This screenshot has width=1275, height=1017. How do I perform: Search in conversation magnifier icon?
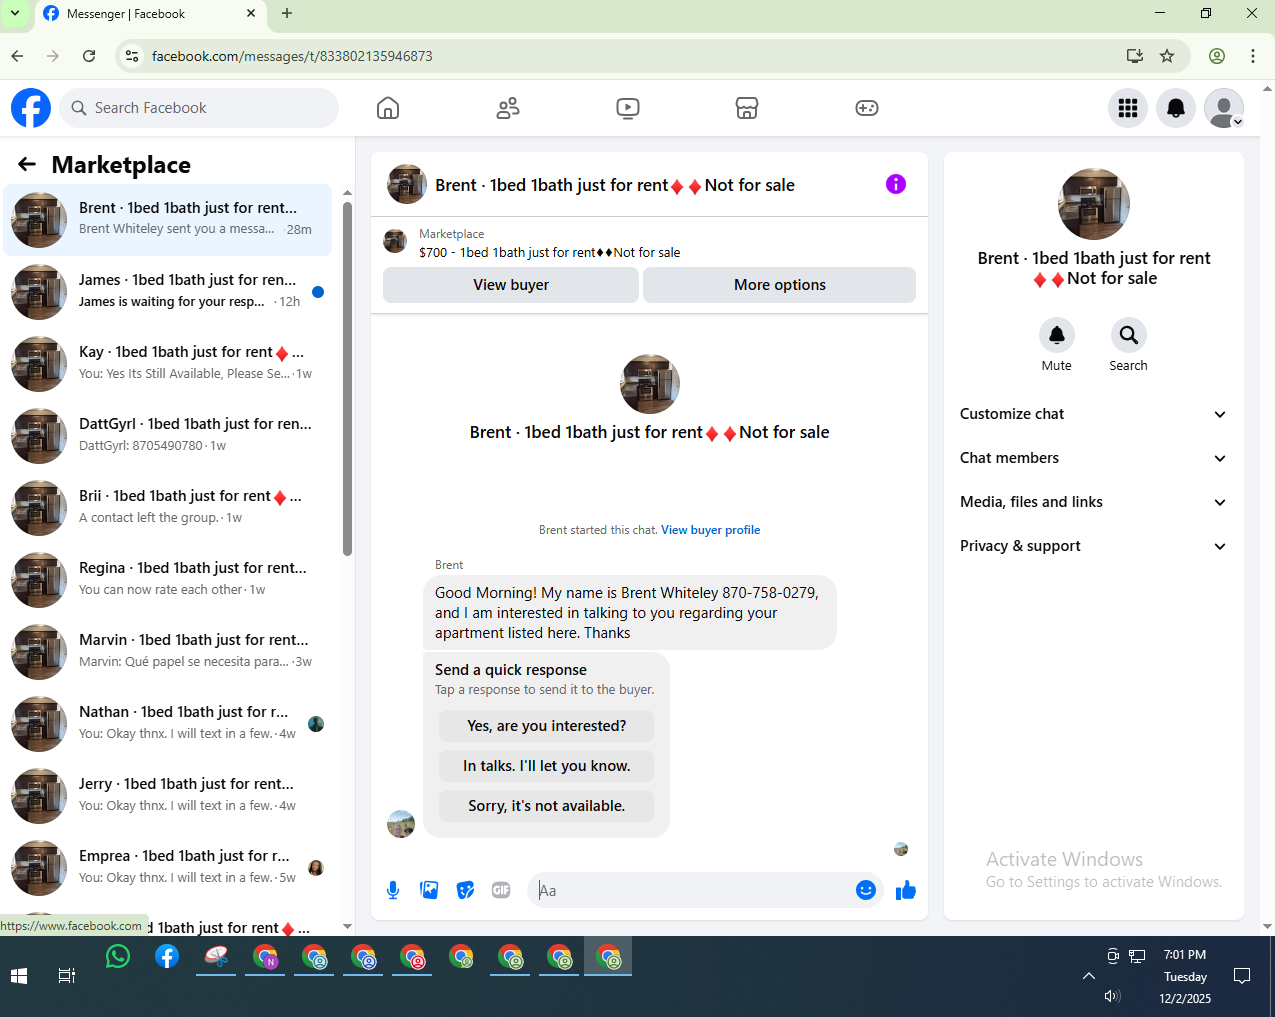point(1128,335)
